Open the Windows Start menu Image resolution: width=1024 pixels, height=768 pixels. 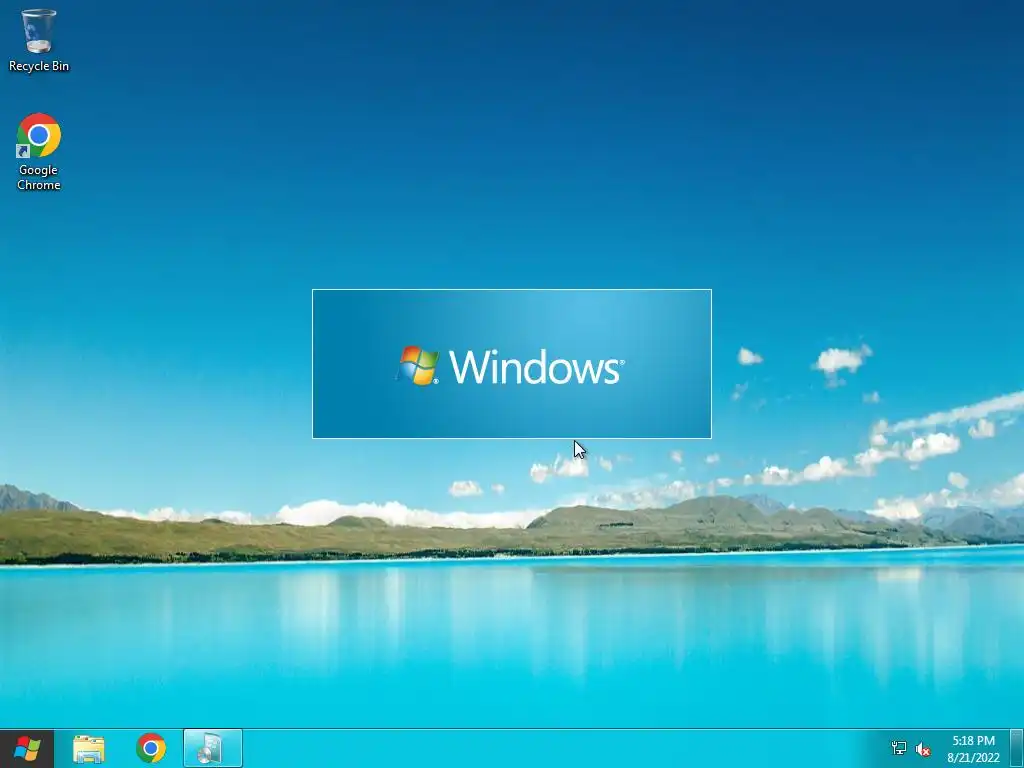coord(27,748)
